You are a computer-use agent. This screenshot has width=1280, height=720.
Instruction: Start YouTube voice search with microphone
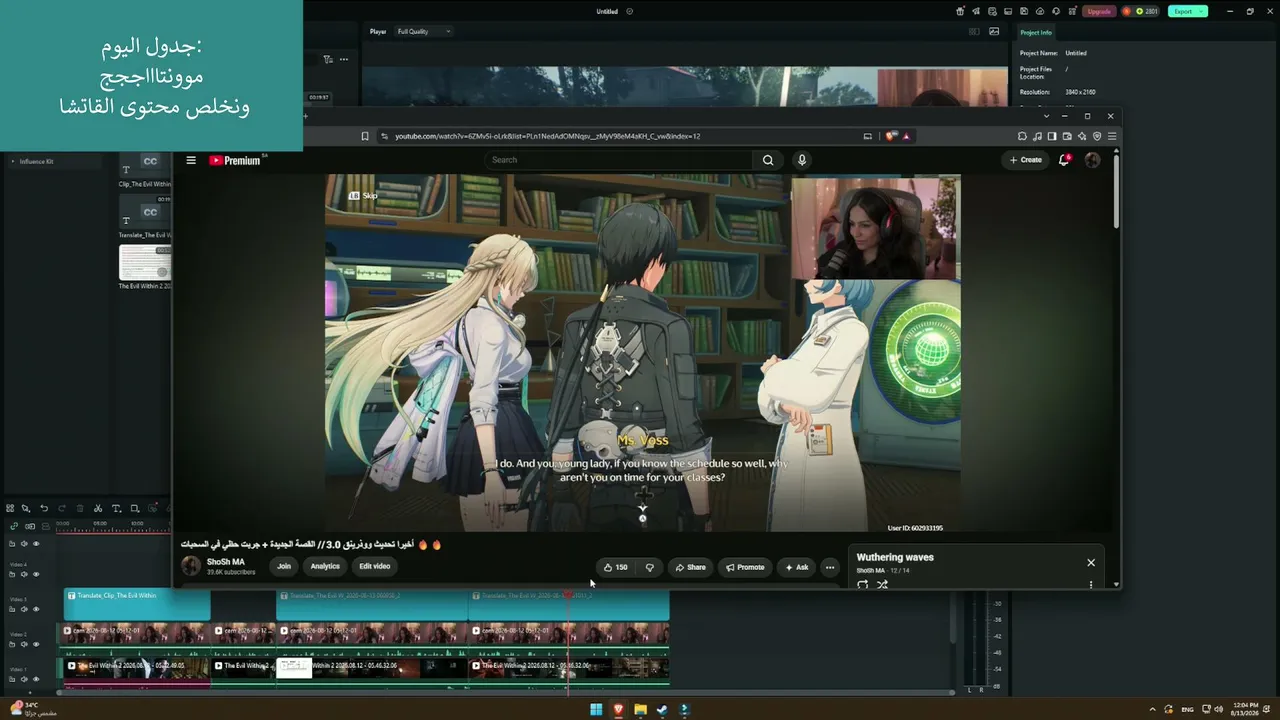coord(801,160)
